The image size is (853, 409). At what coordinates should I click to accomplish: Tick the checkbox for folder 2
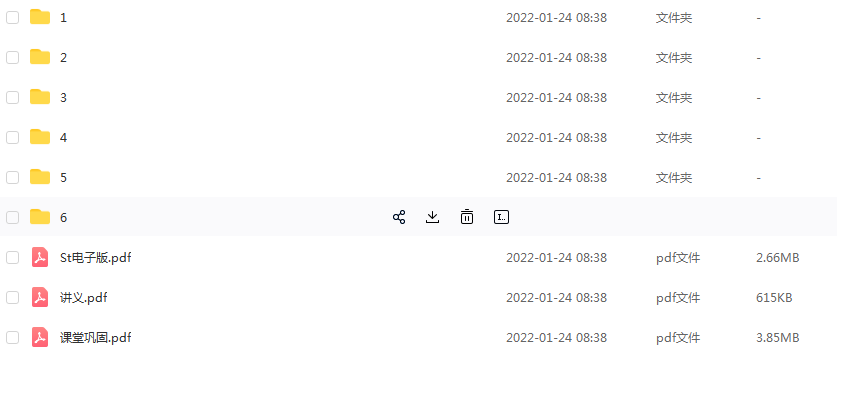(13, 57)
